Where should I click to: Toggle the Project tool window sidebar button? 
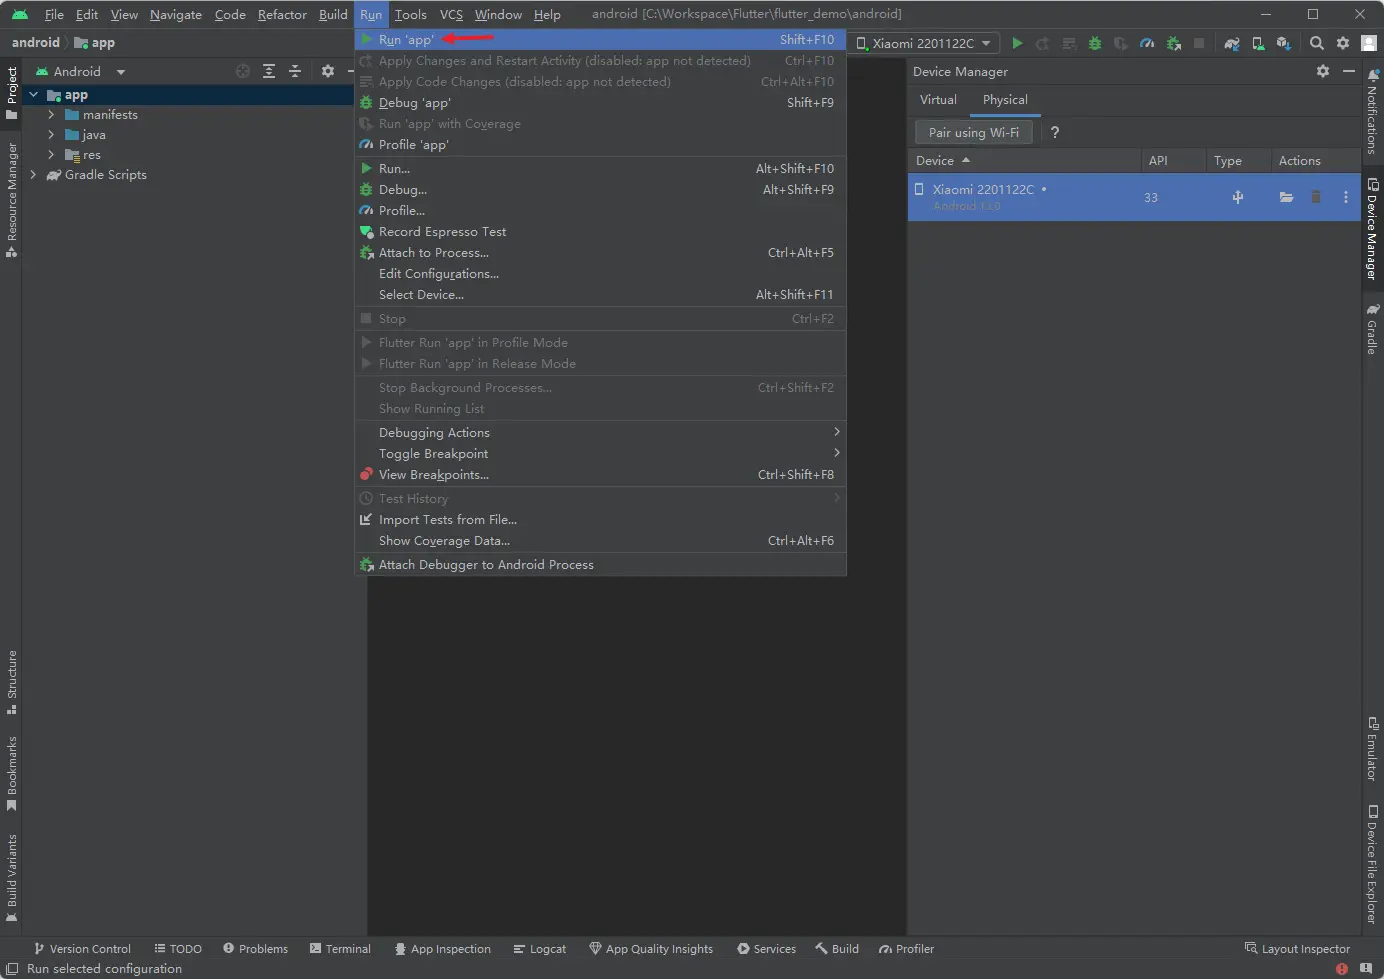pos(11,92)
